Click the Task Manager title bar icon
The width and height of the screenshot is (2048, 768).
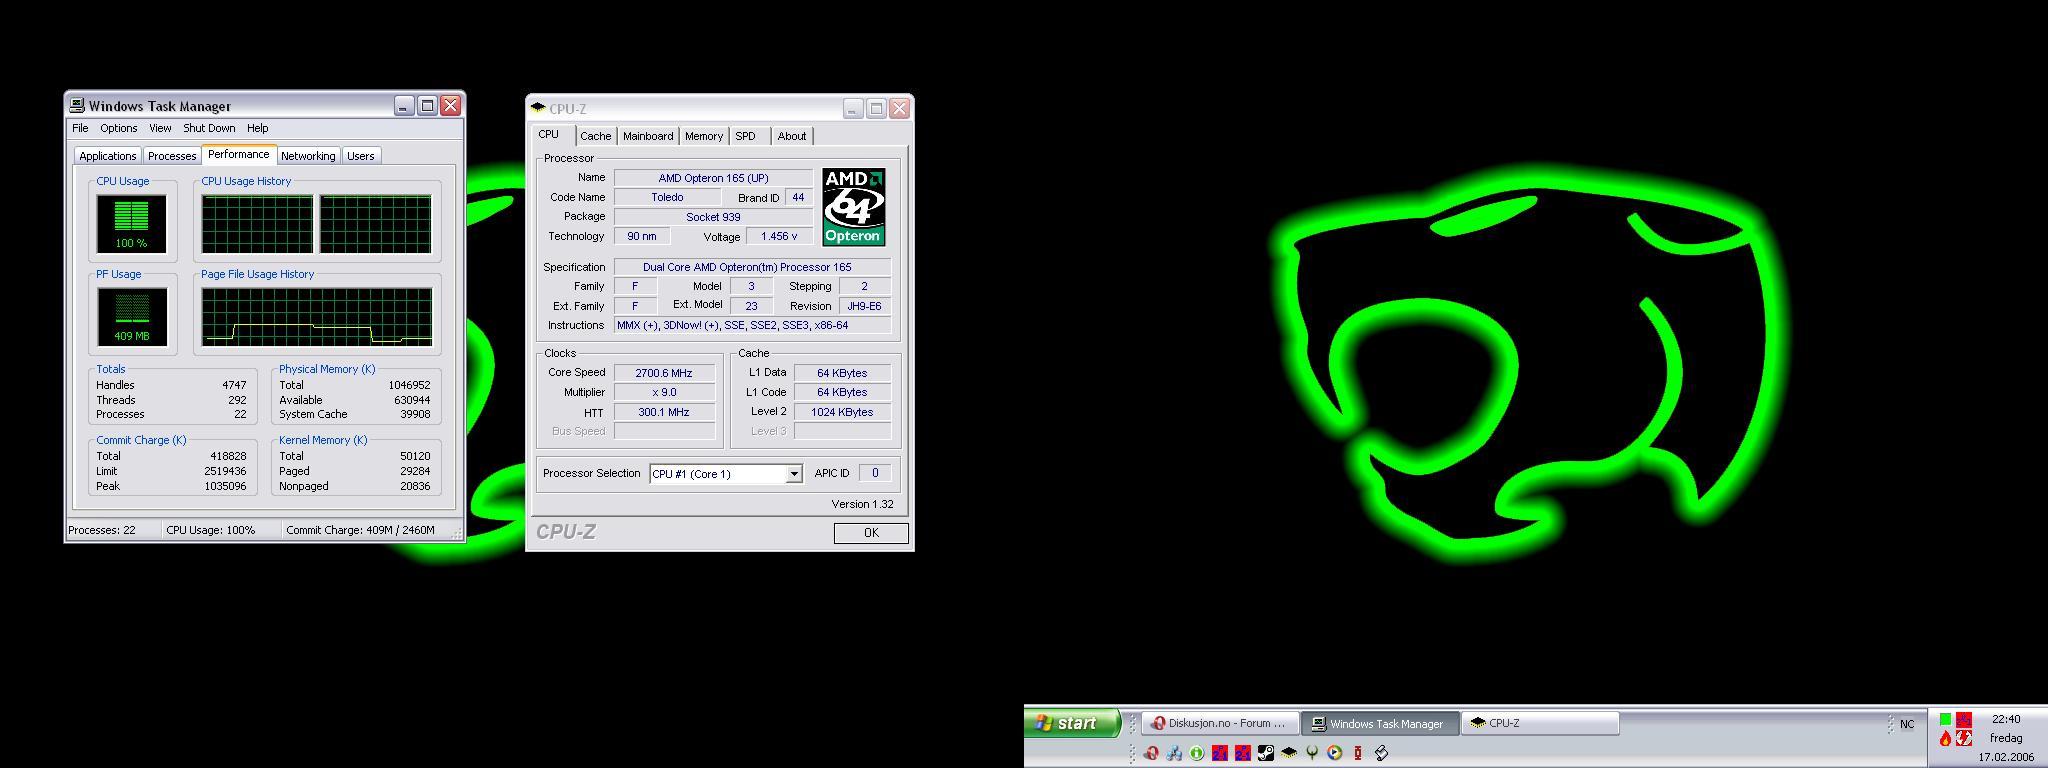pos(77,105)
